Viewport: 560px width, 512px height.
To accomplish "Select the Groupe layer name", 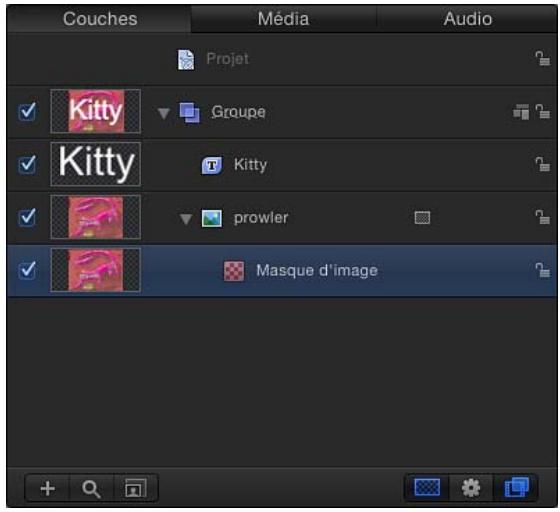I will click(x=238, y=112).
